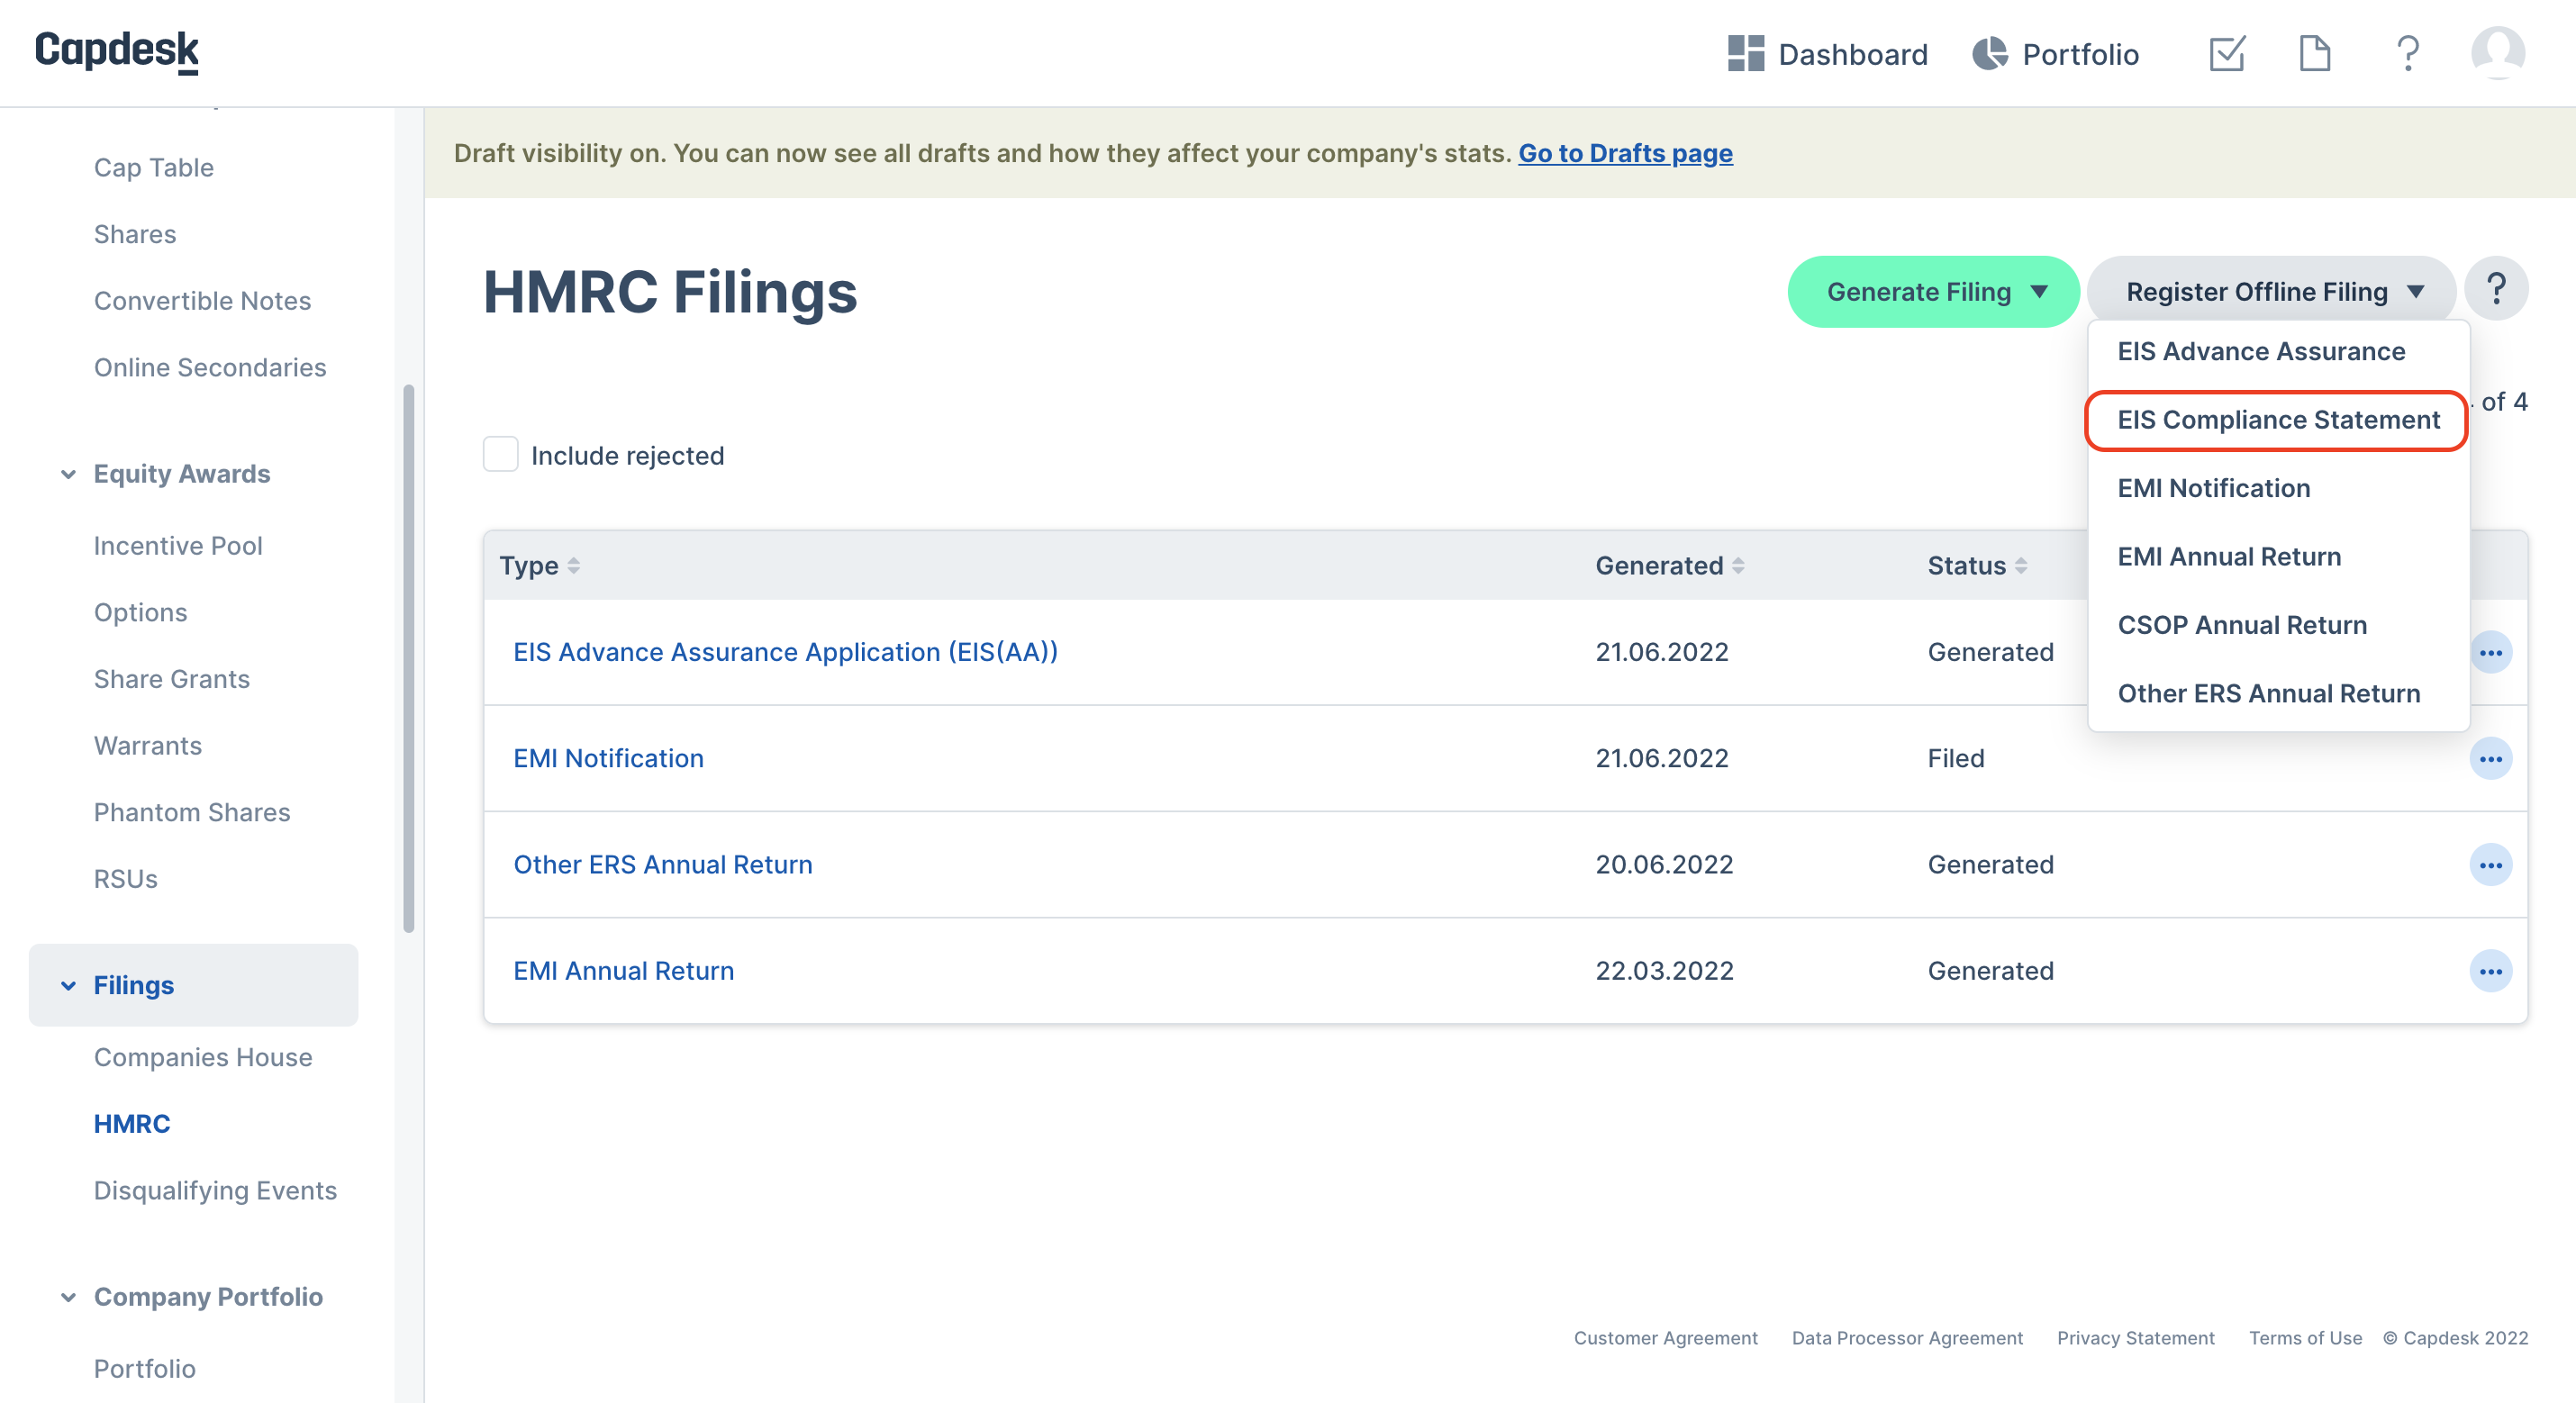
Task: Open Privacy Statement footer link
Action: tap(2135, 1338)
